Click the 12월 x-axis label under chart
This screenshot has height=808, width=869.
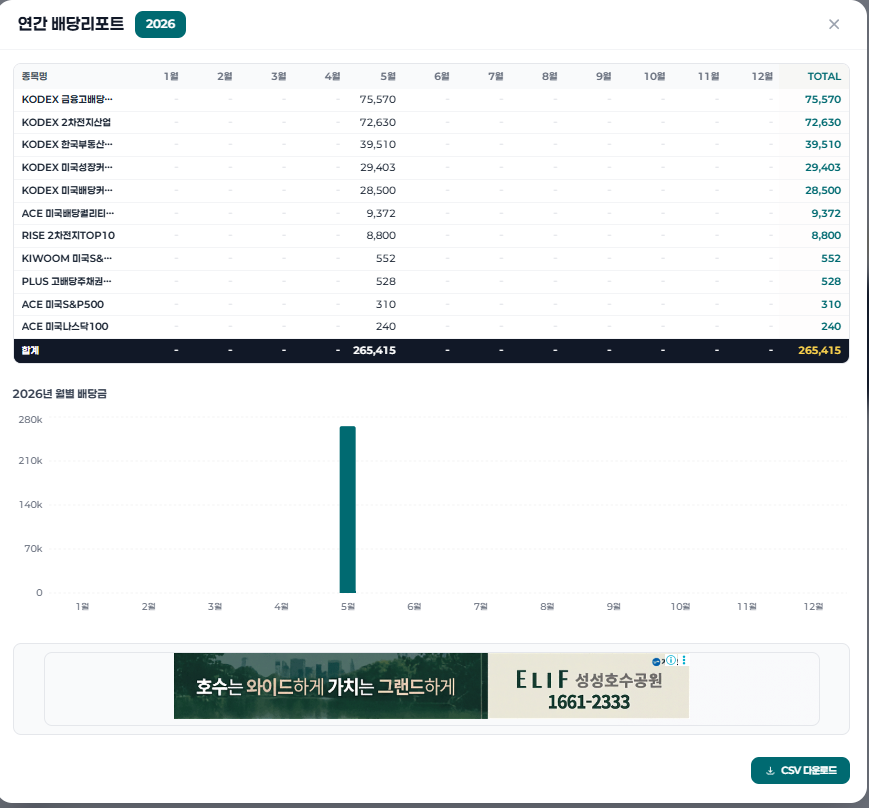coord(813,606)
